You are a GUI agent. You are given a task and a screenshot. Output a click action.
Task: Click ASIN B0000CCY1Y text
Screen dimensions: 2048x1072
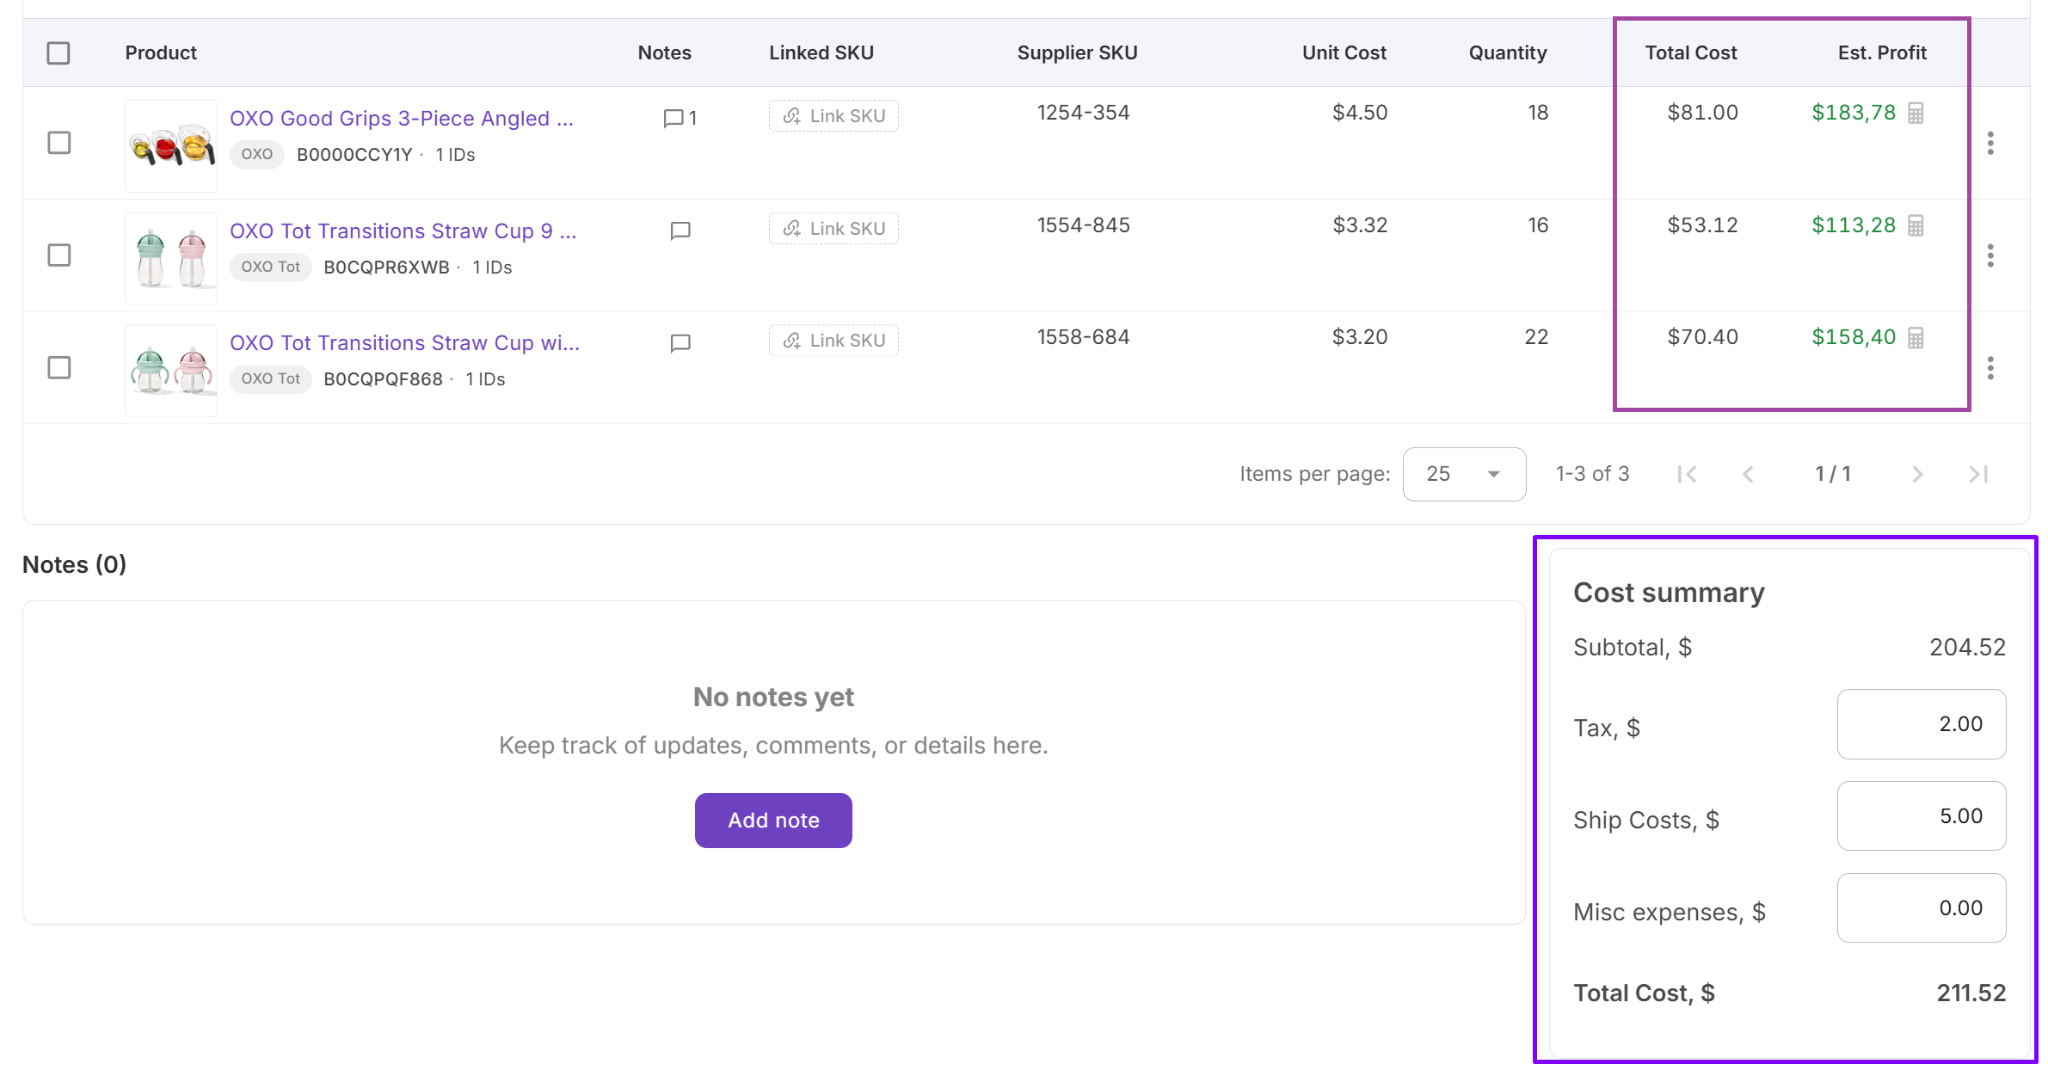[354, 155]
